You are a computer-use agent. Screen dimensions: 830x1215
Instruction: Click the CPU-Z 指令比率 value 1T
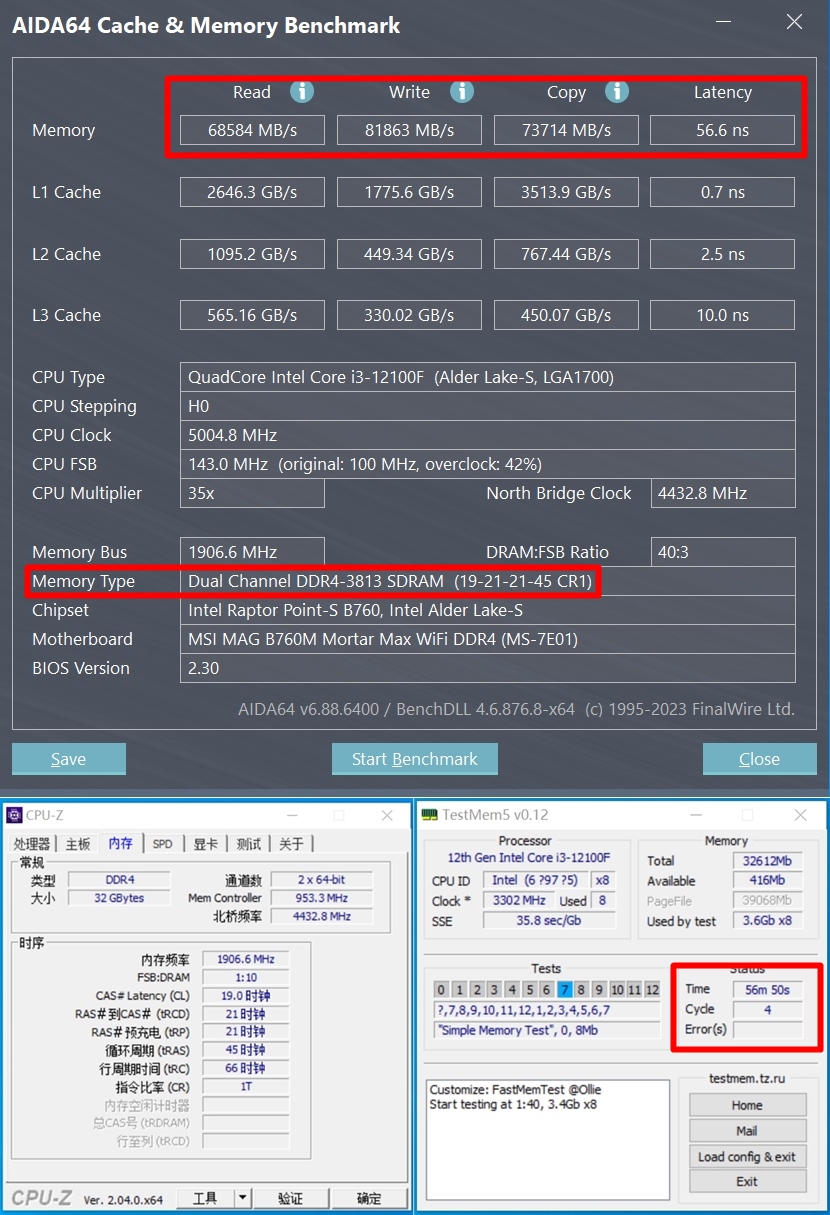pos(245,1086)
